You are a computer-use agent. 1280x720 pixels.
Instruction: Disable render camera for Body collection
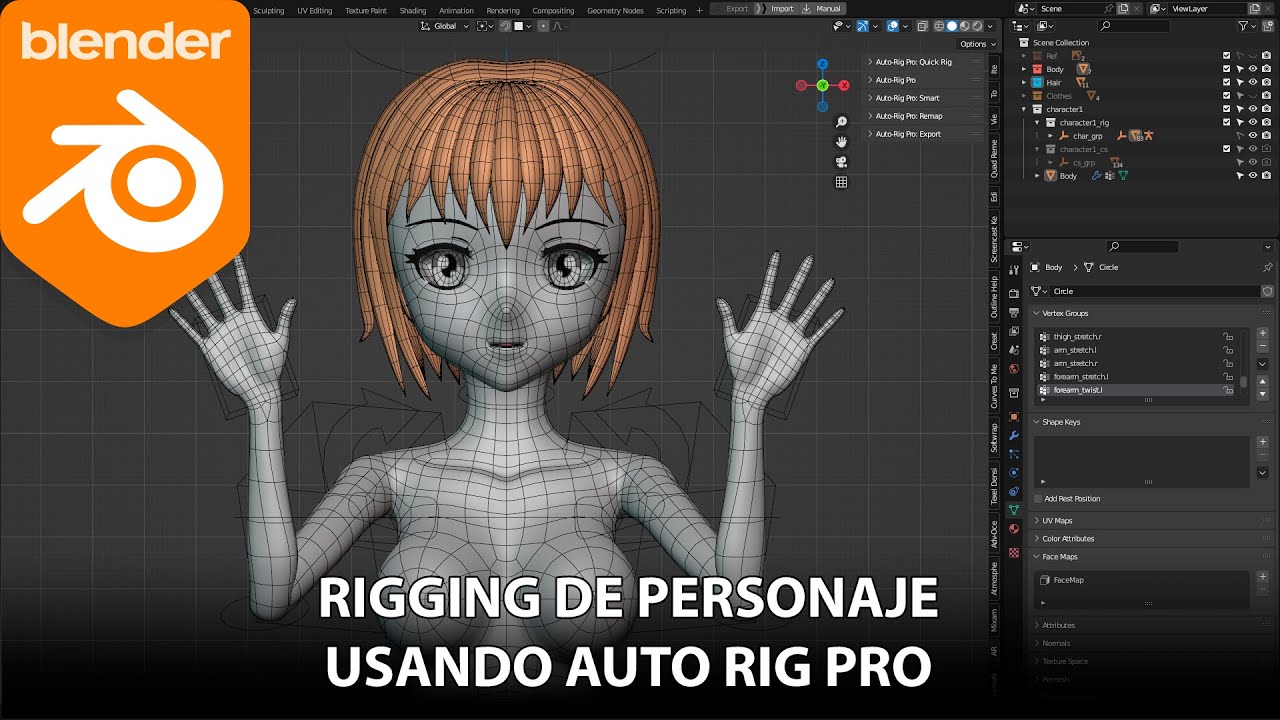(1267, 69)
